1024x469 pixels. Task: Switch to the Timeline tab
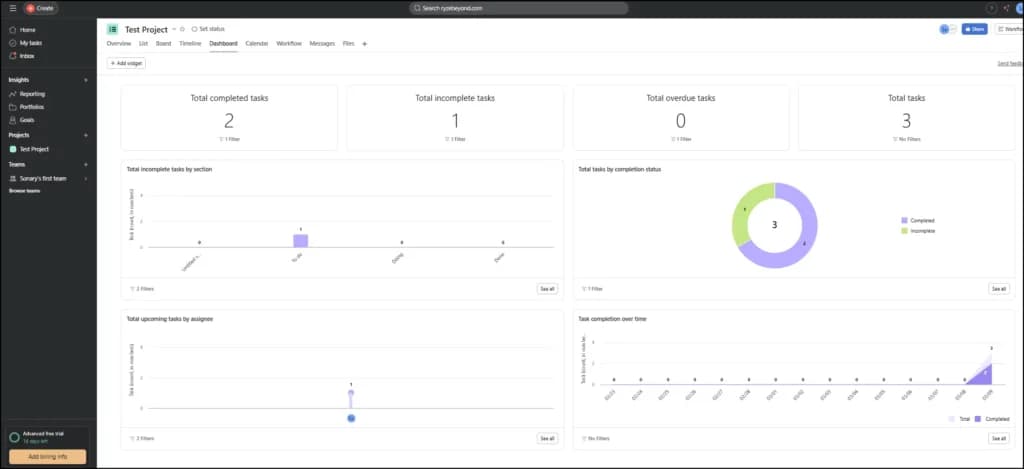point(190,44)
